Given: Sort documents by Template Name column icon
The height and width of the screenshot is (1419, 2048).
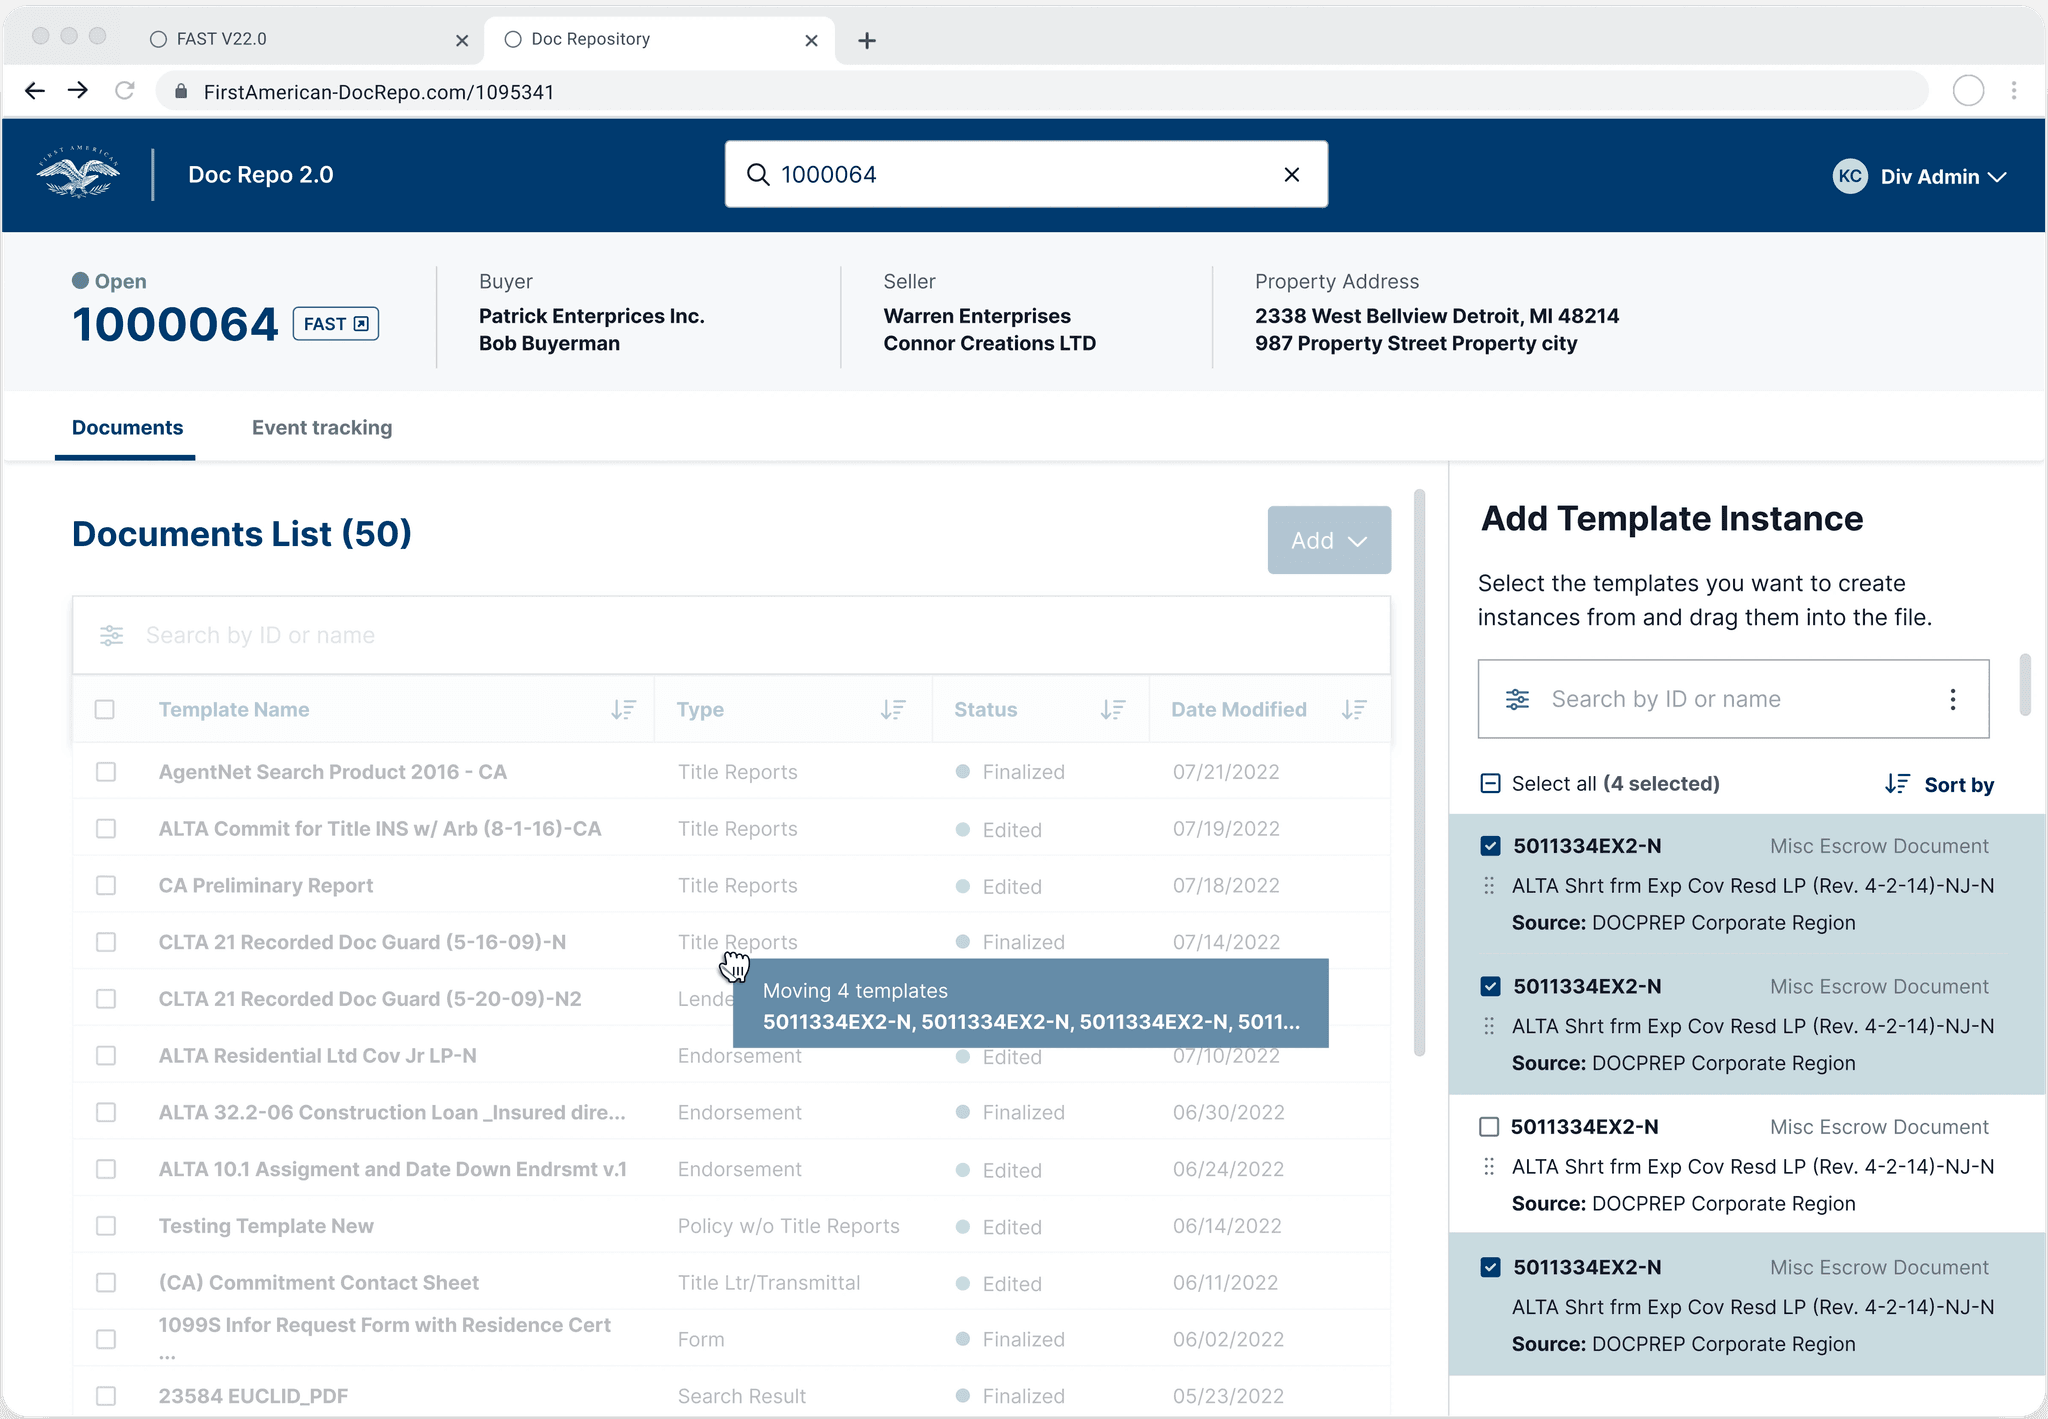Looking at the screenshot, I should click(x=623, y=709).
